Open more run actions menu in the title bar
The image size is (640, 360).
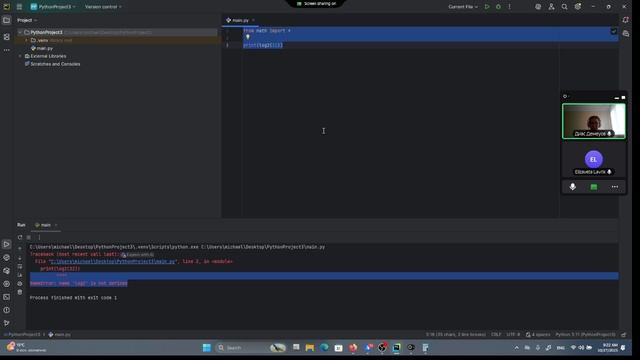509,7
